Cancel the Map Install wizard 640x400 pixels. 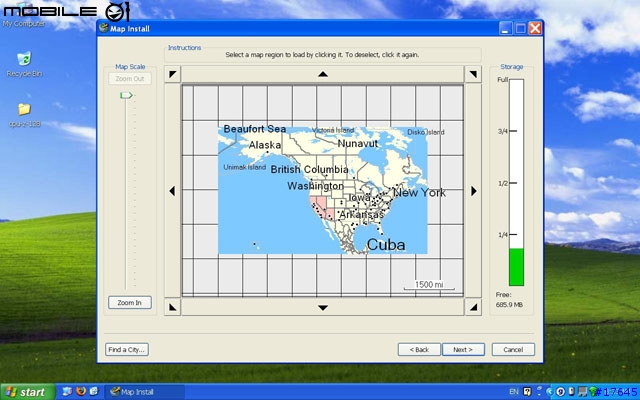click(513, 349)
